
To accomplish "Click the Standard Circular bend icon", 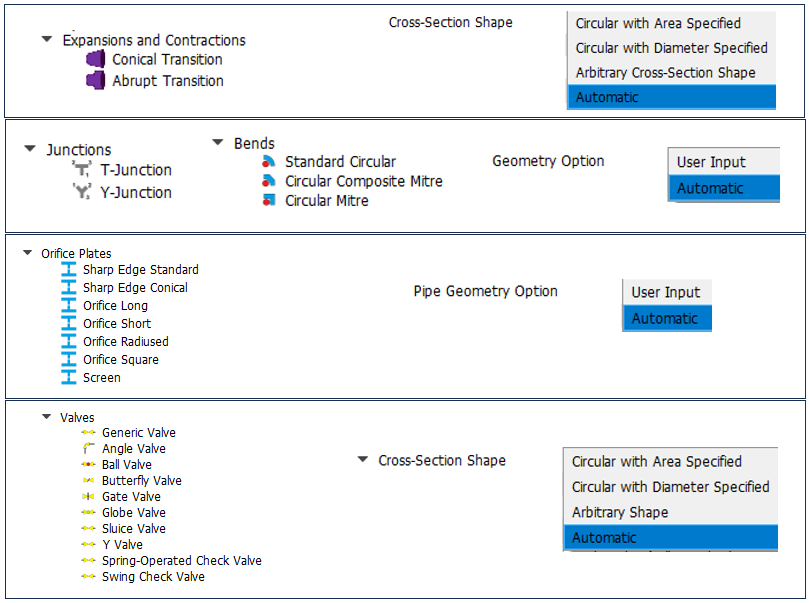I will click(x=268, y=162).
